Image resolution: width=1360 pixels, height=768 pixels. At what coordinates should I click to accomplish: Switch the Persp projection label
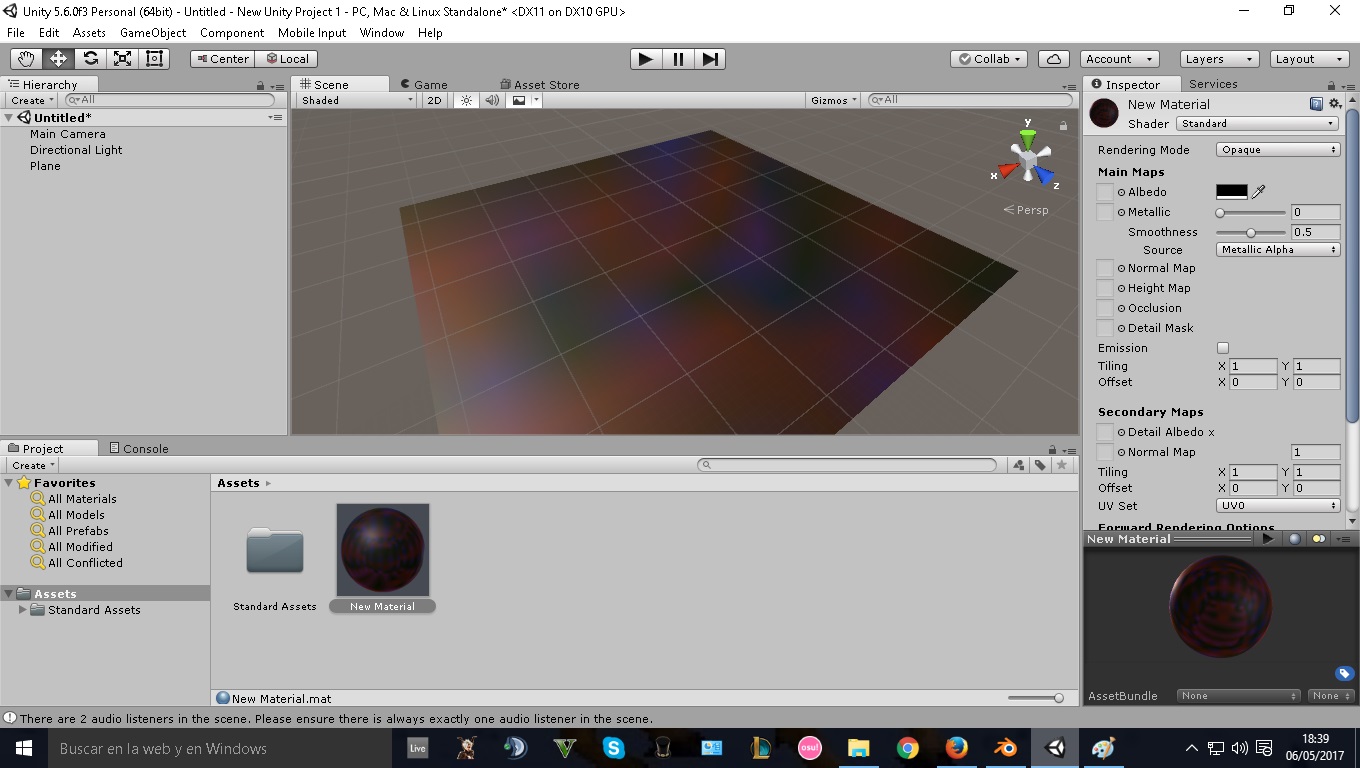1027,210
